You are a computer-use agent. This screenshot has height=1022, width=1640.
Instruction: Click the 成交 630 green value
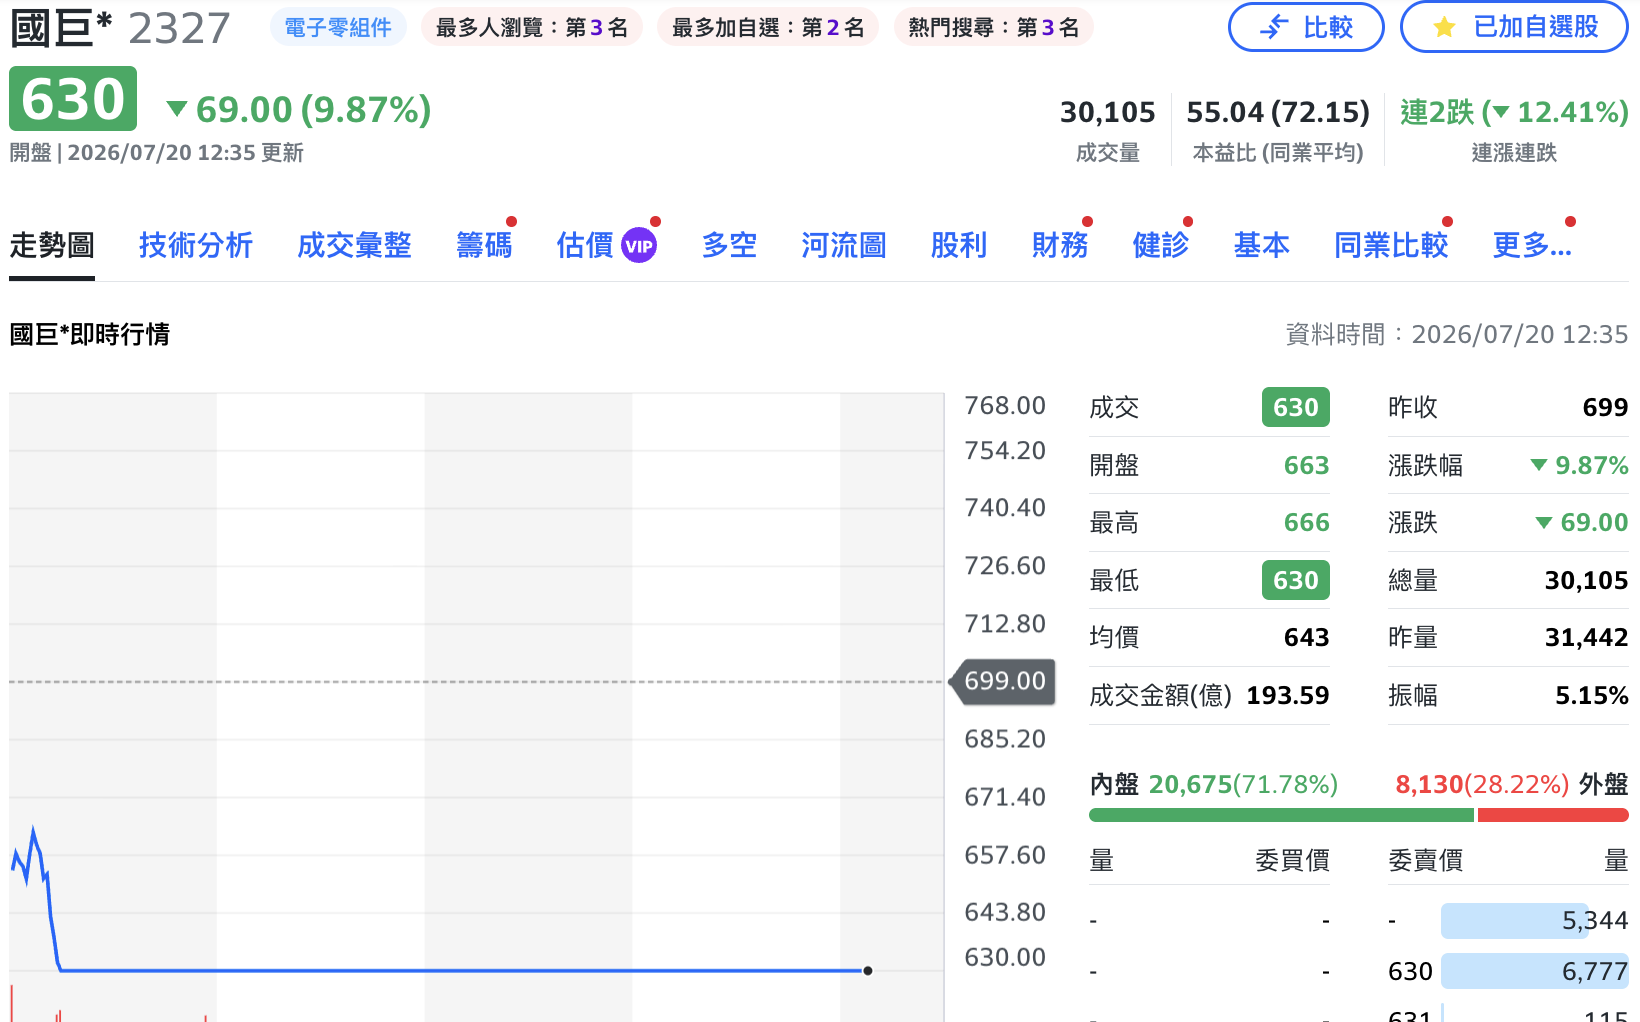pos(1296,407)
